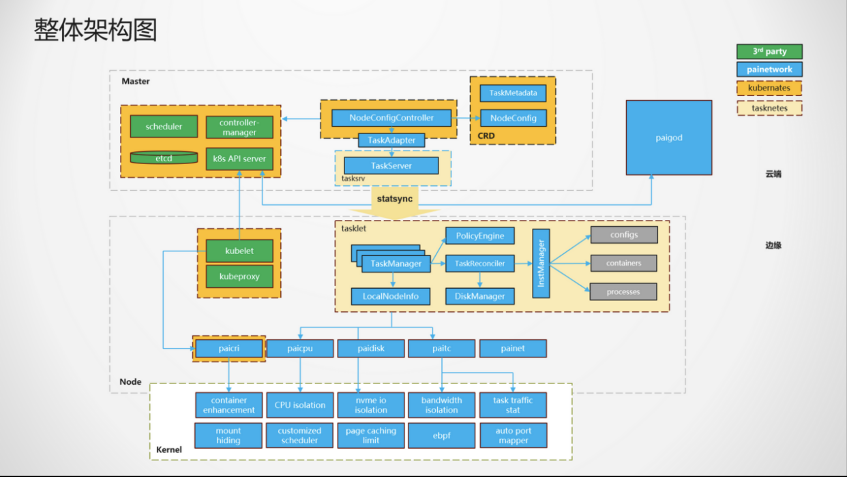Select the container enhancement box
Image resolution: width=847 pixels, height=477 pixels.
tap(229, 405)
